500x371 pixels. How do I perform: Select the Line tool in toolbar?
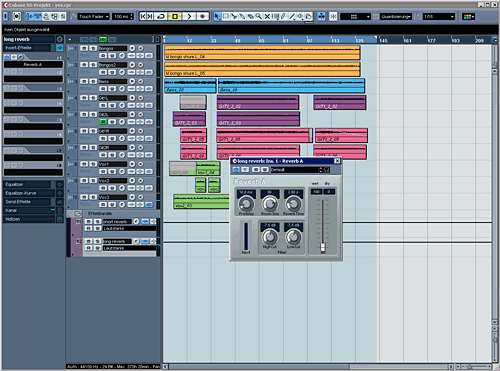tap(292, 16)
